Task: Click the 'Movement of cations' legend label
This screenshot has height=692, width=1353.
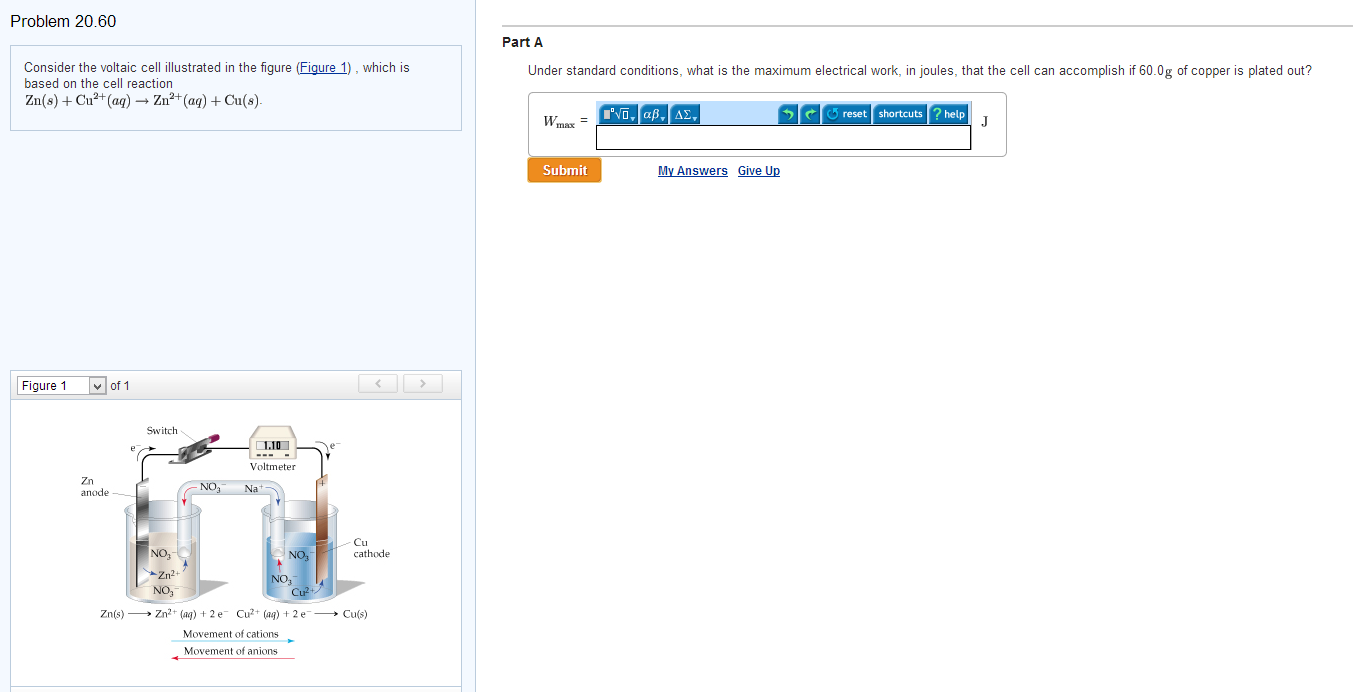Action: coord(231,634)
